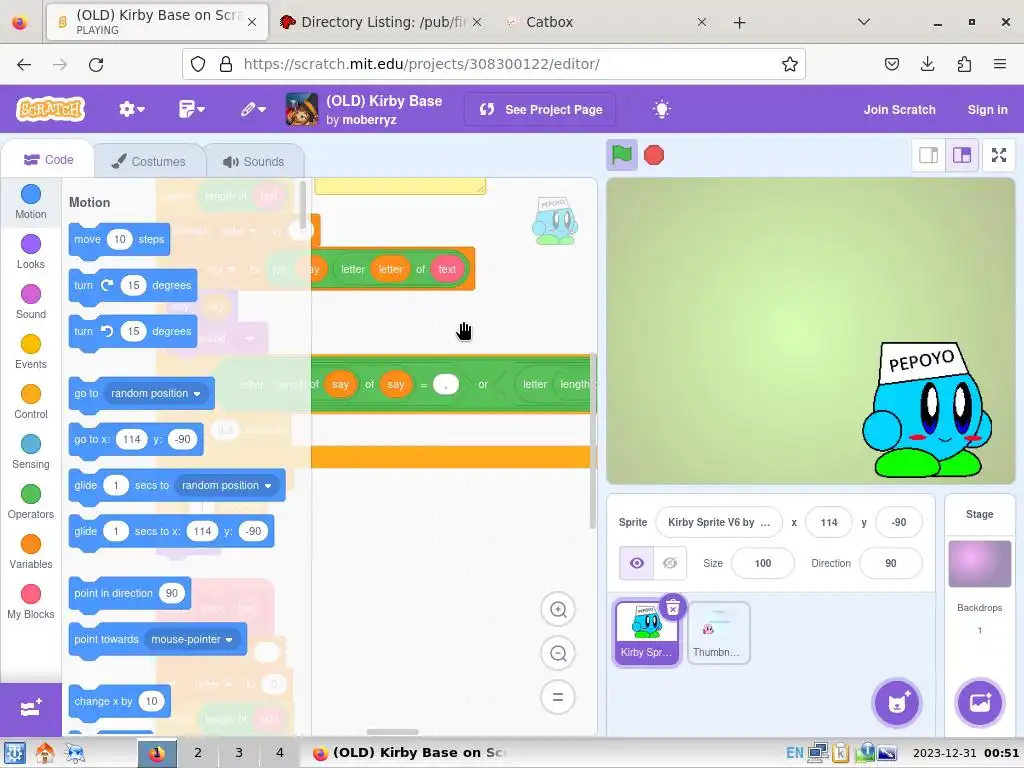The width and height of the screenshot is (1024, 768).
Task: Click the move 10 steps block
Action: coord(119,240)
